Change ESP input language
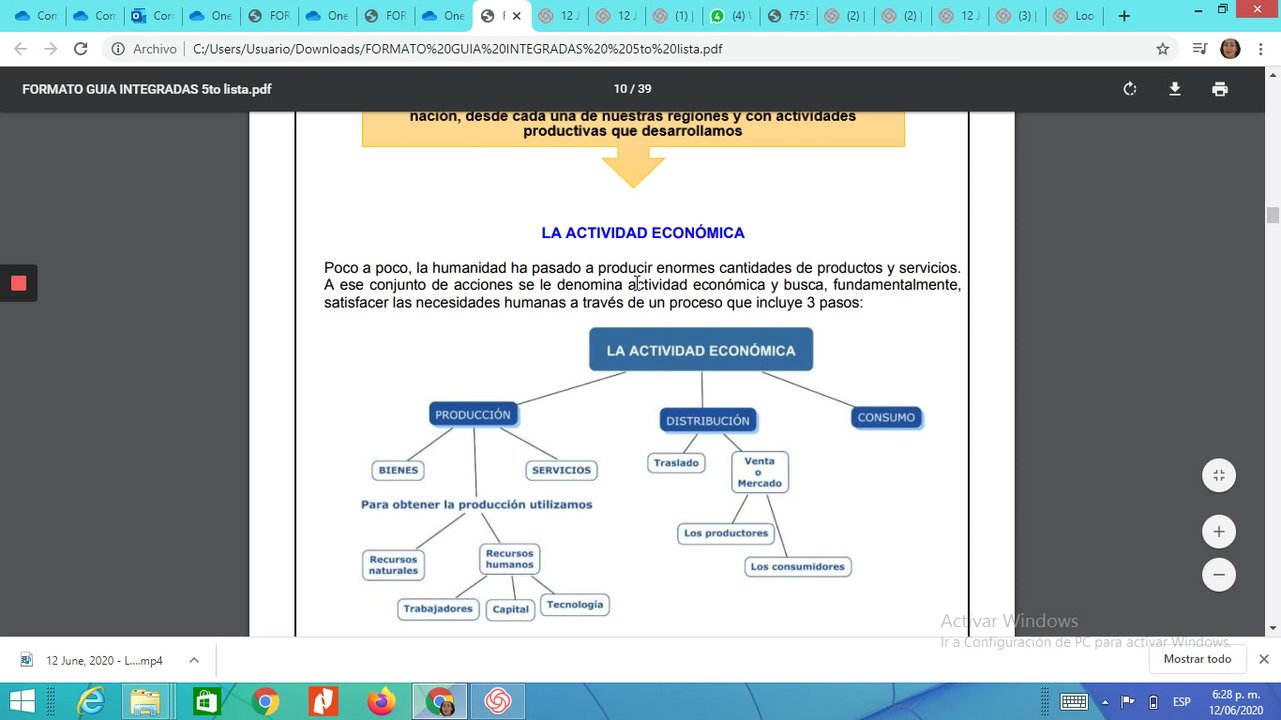This screenshot has width=1281, height=720. tap(1182, 701)
